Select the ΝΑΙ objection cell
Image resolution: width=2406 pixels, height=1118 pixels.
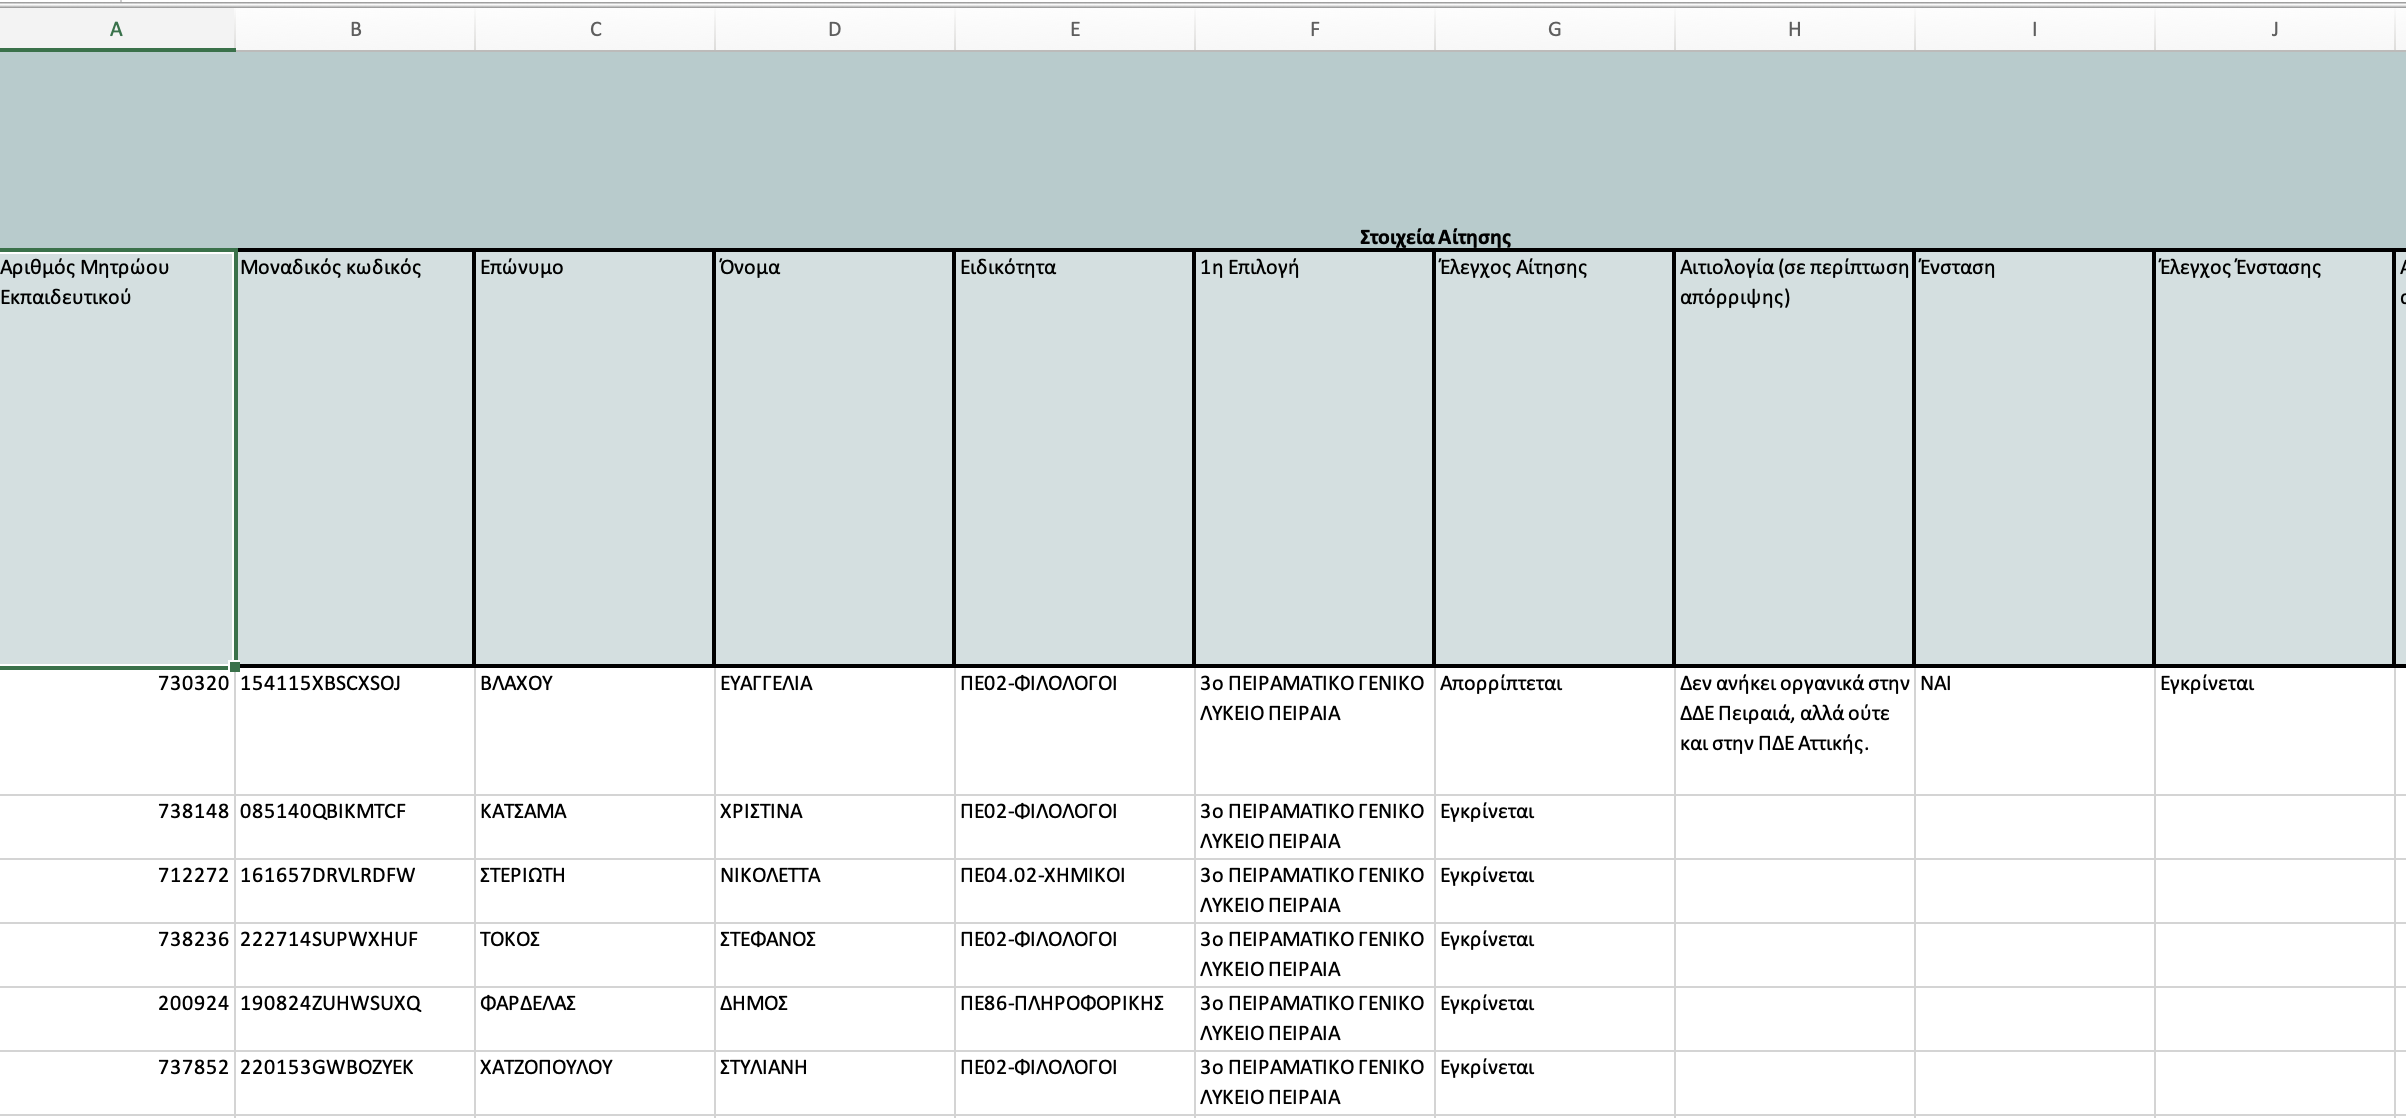pyautogui.click(x=2032, y=731)
